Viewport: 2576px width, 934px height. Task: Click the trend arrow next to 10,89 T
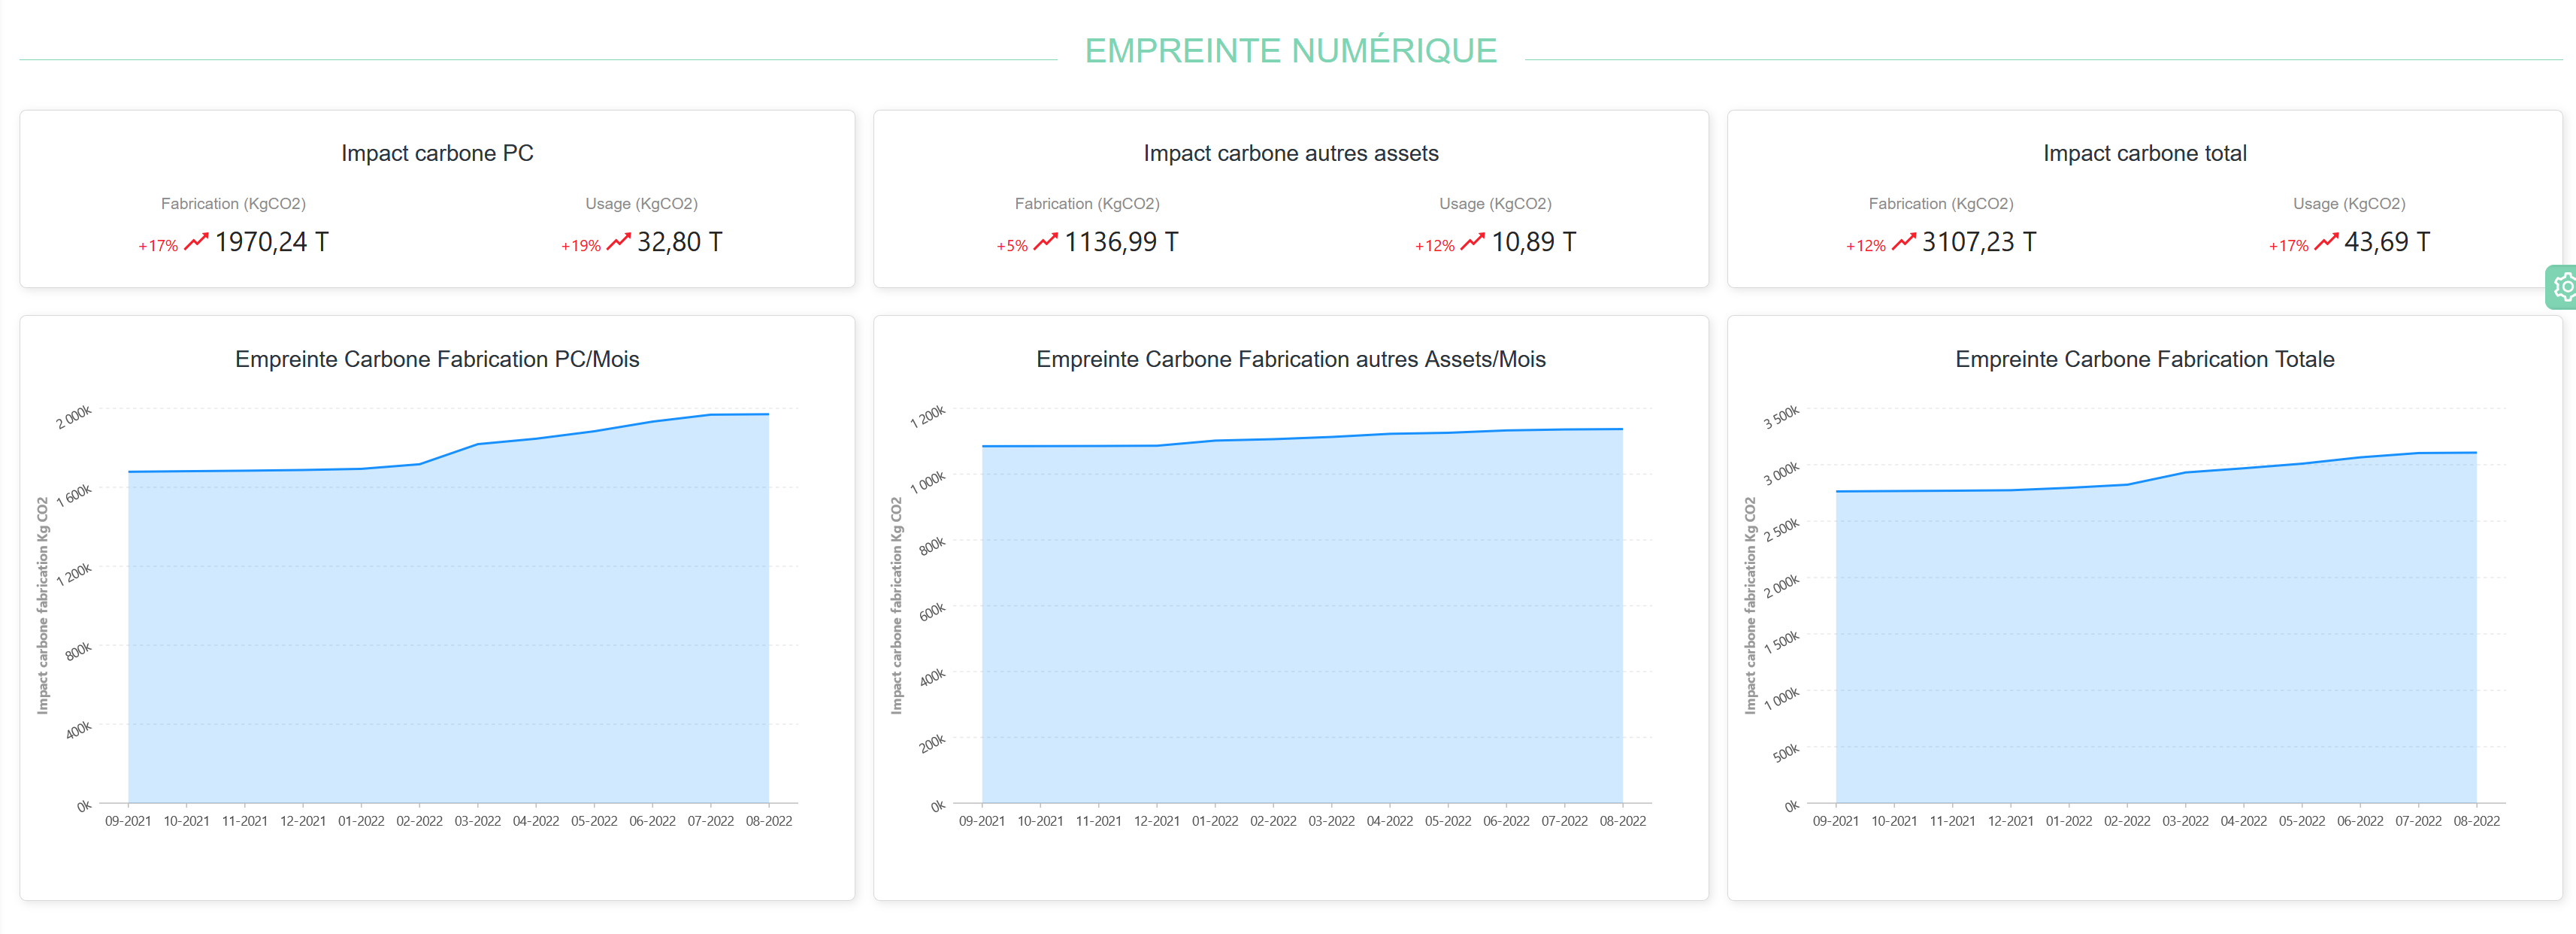(x=1472, y=242)
